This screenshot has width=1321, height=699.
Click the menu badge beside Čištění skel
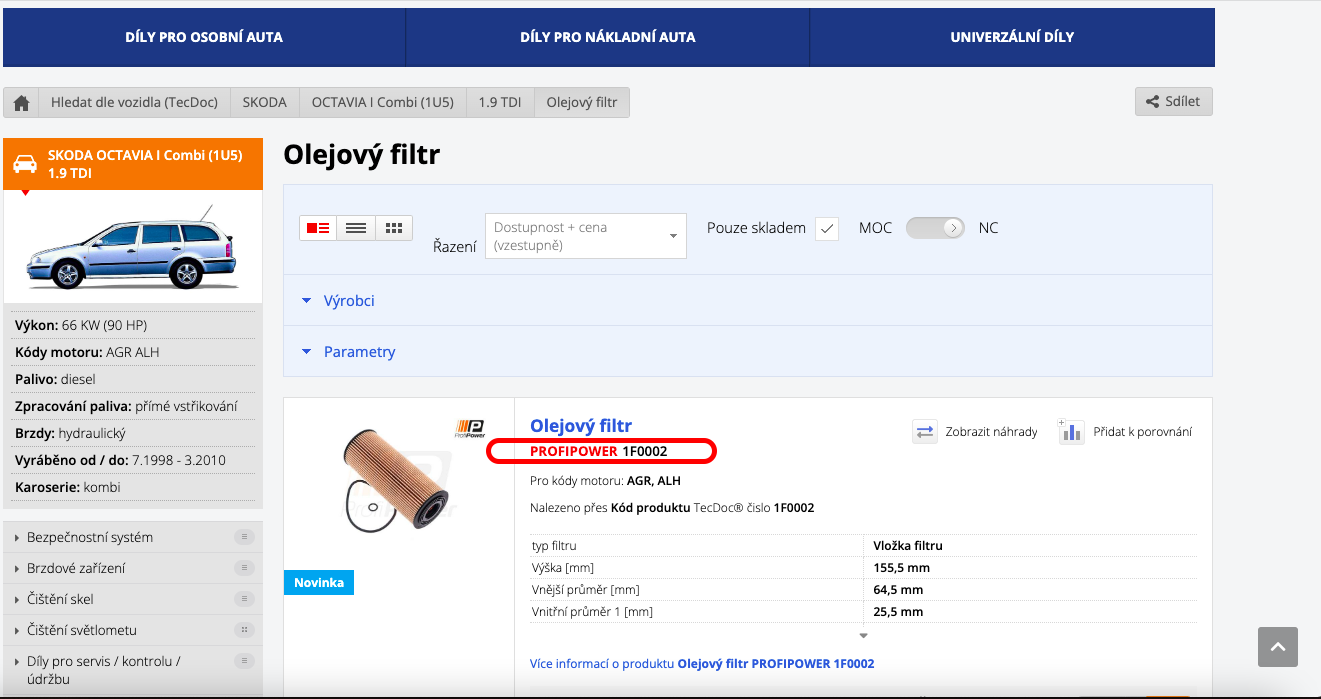[243, 599]
